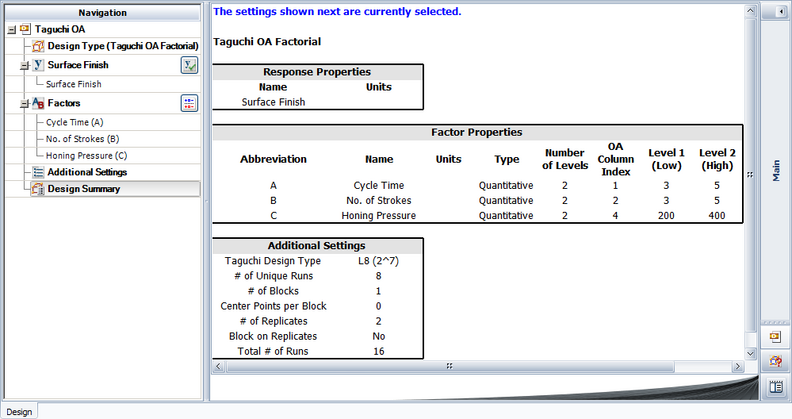This screenshot has height=419, width=792.
Task: Click the layout panel icon at bottom right
Action: [x=775, y=387]
